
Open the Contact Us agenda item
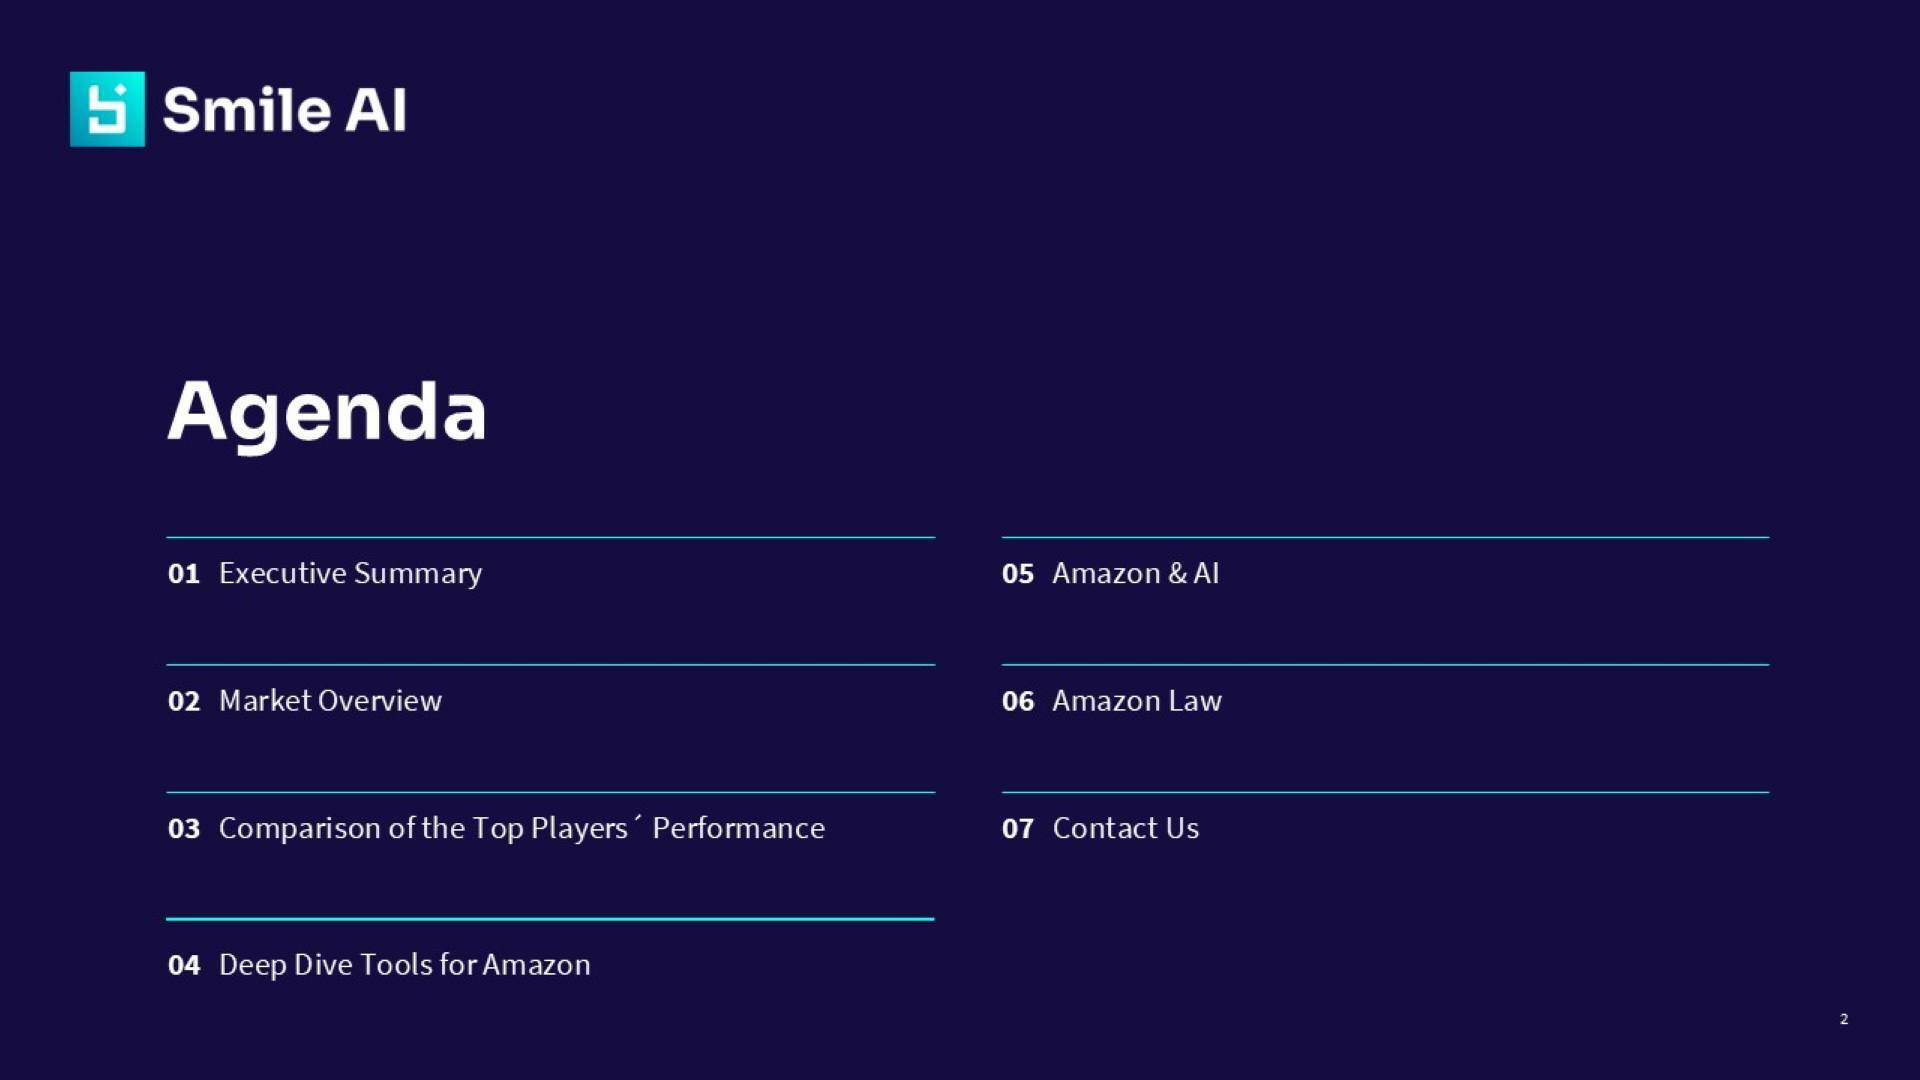click(x=1125, y=828)
